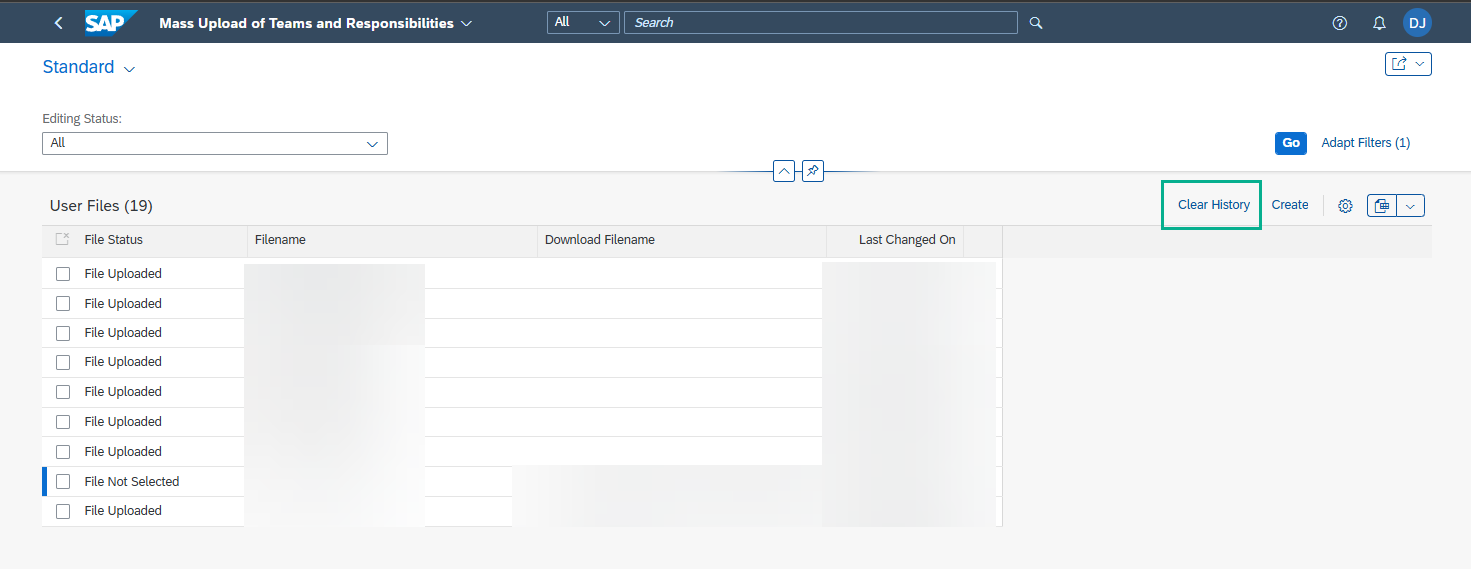The width and height of the screenshot is (1471, 569).
Task: Tick the last File Uploaded row checkbox
Action: (63, 511)
